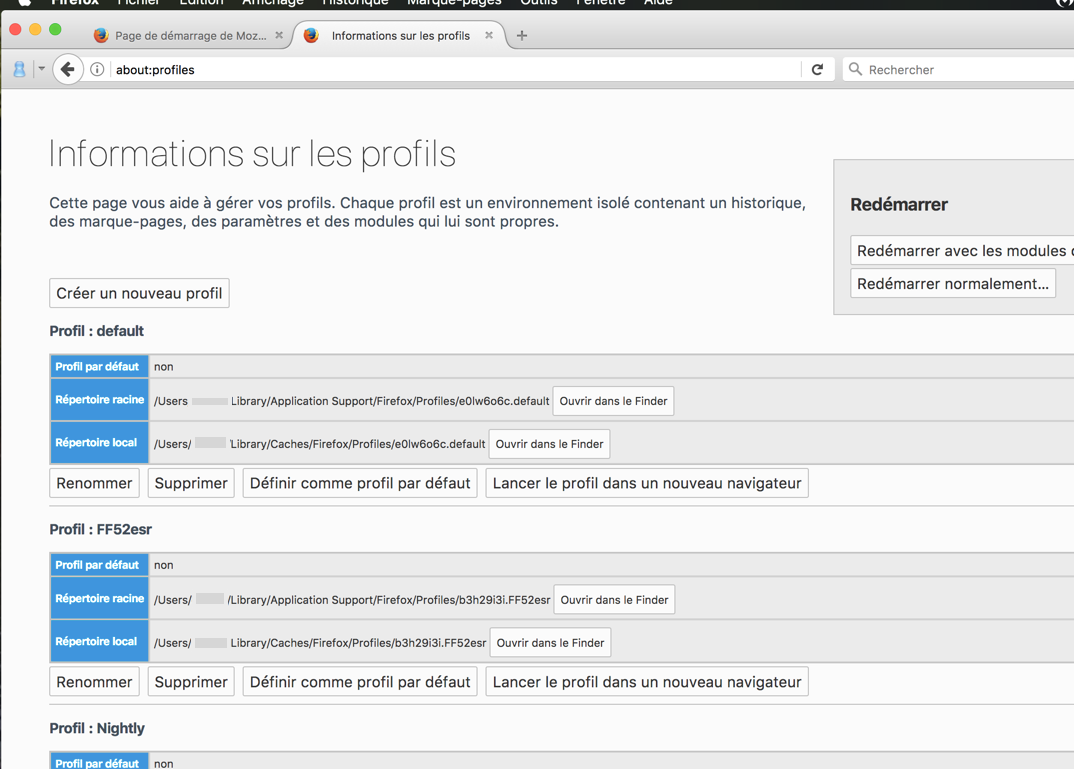
Task: Open the Marque-pages menu
Action: (454, 3)
